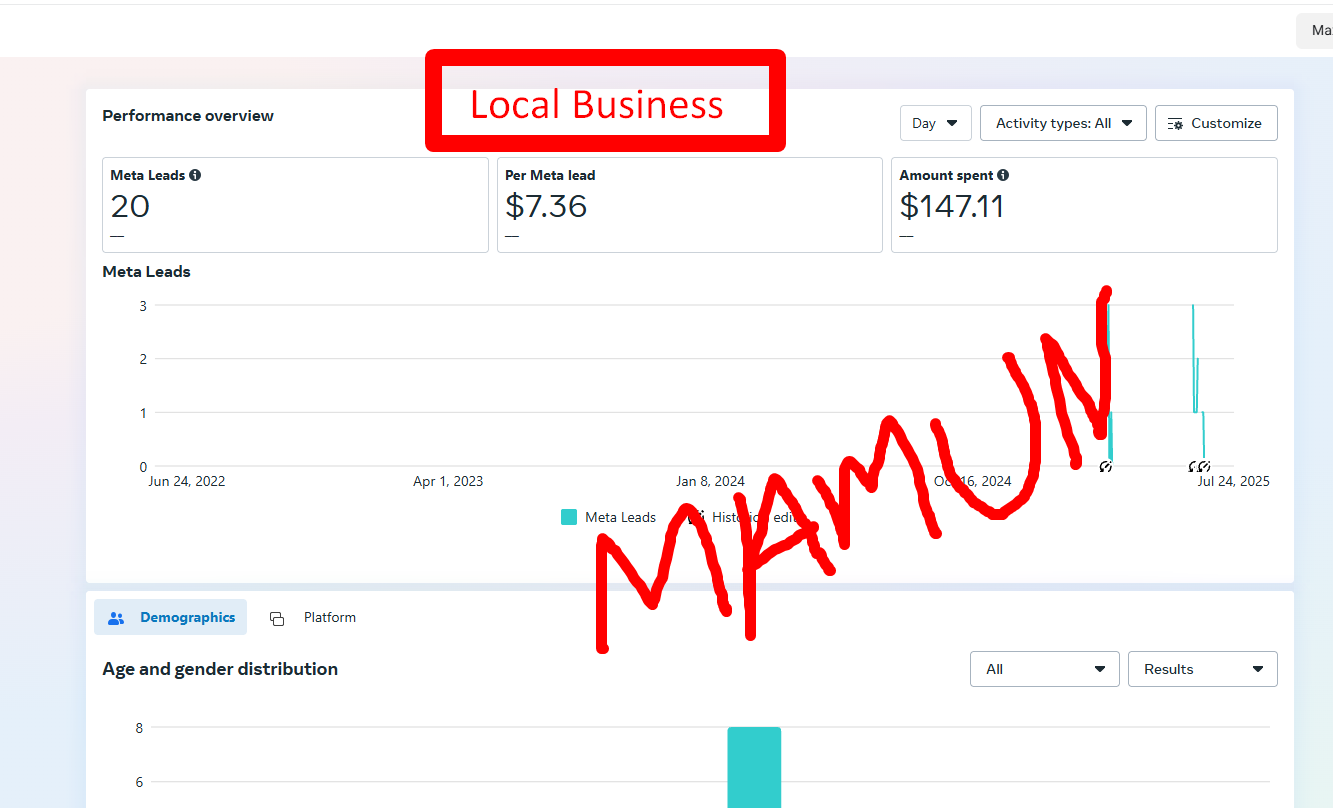
Task: Click the Meta Leads chart title above the graph
Action: [146, 271]
